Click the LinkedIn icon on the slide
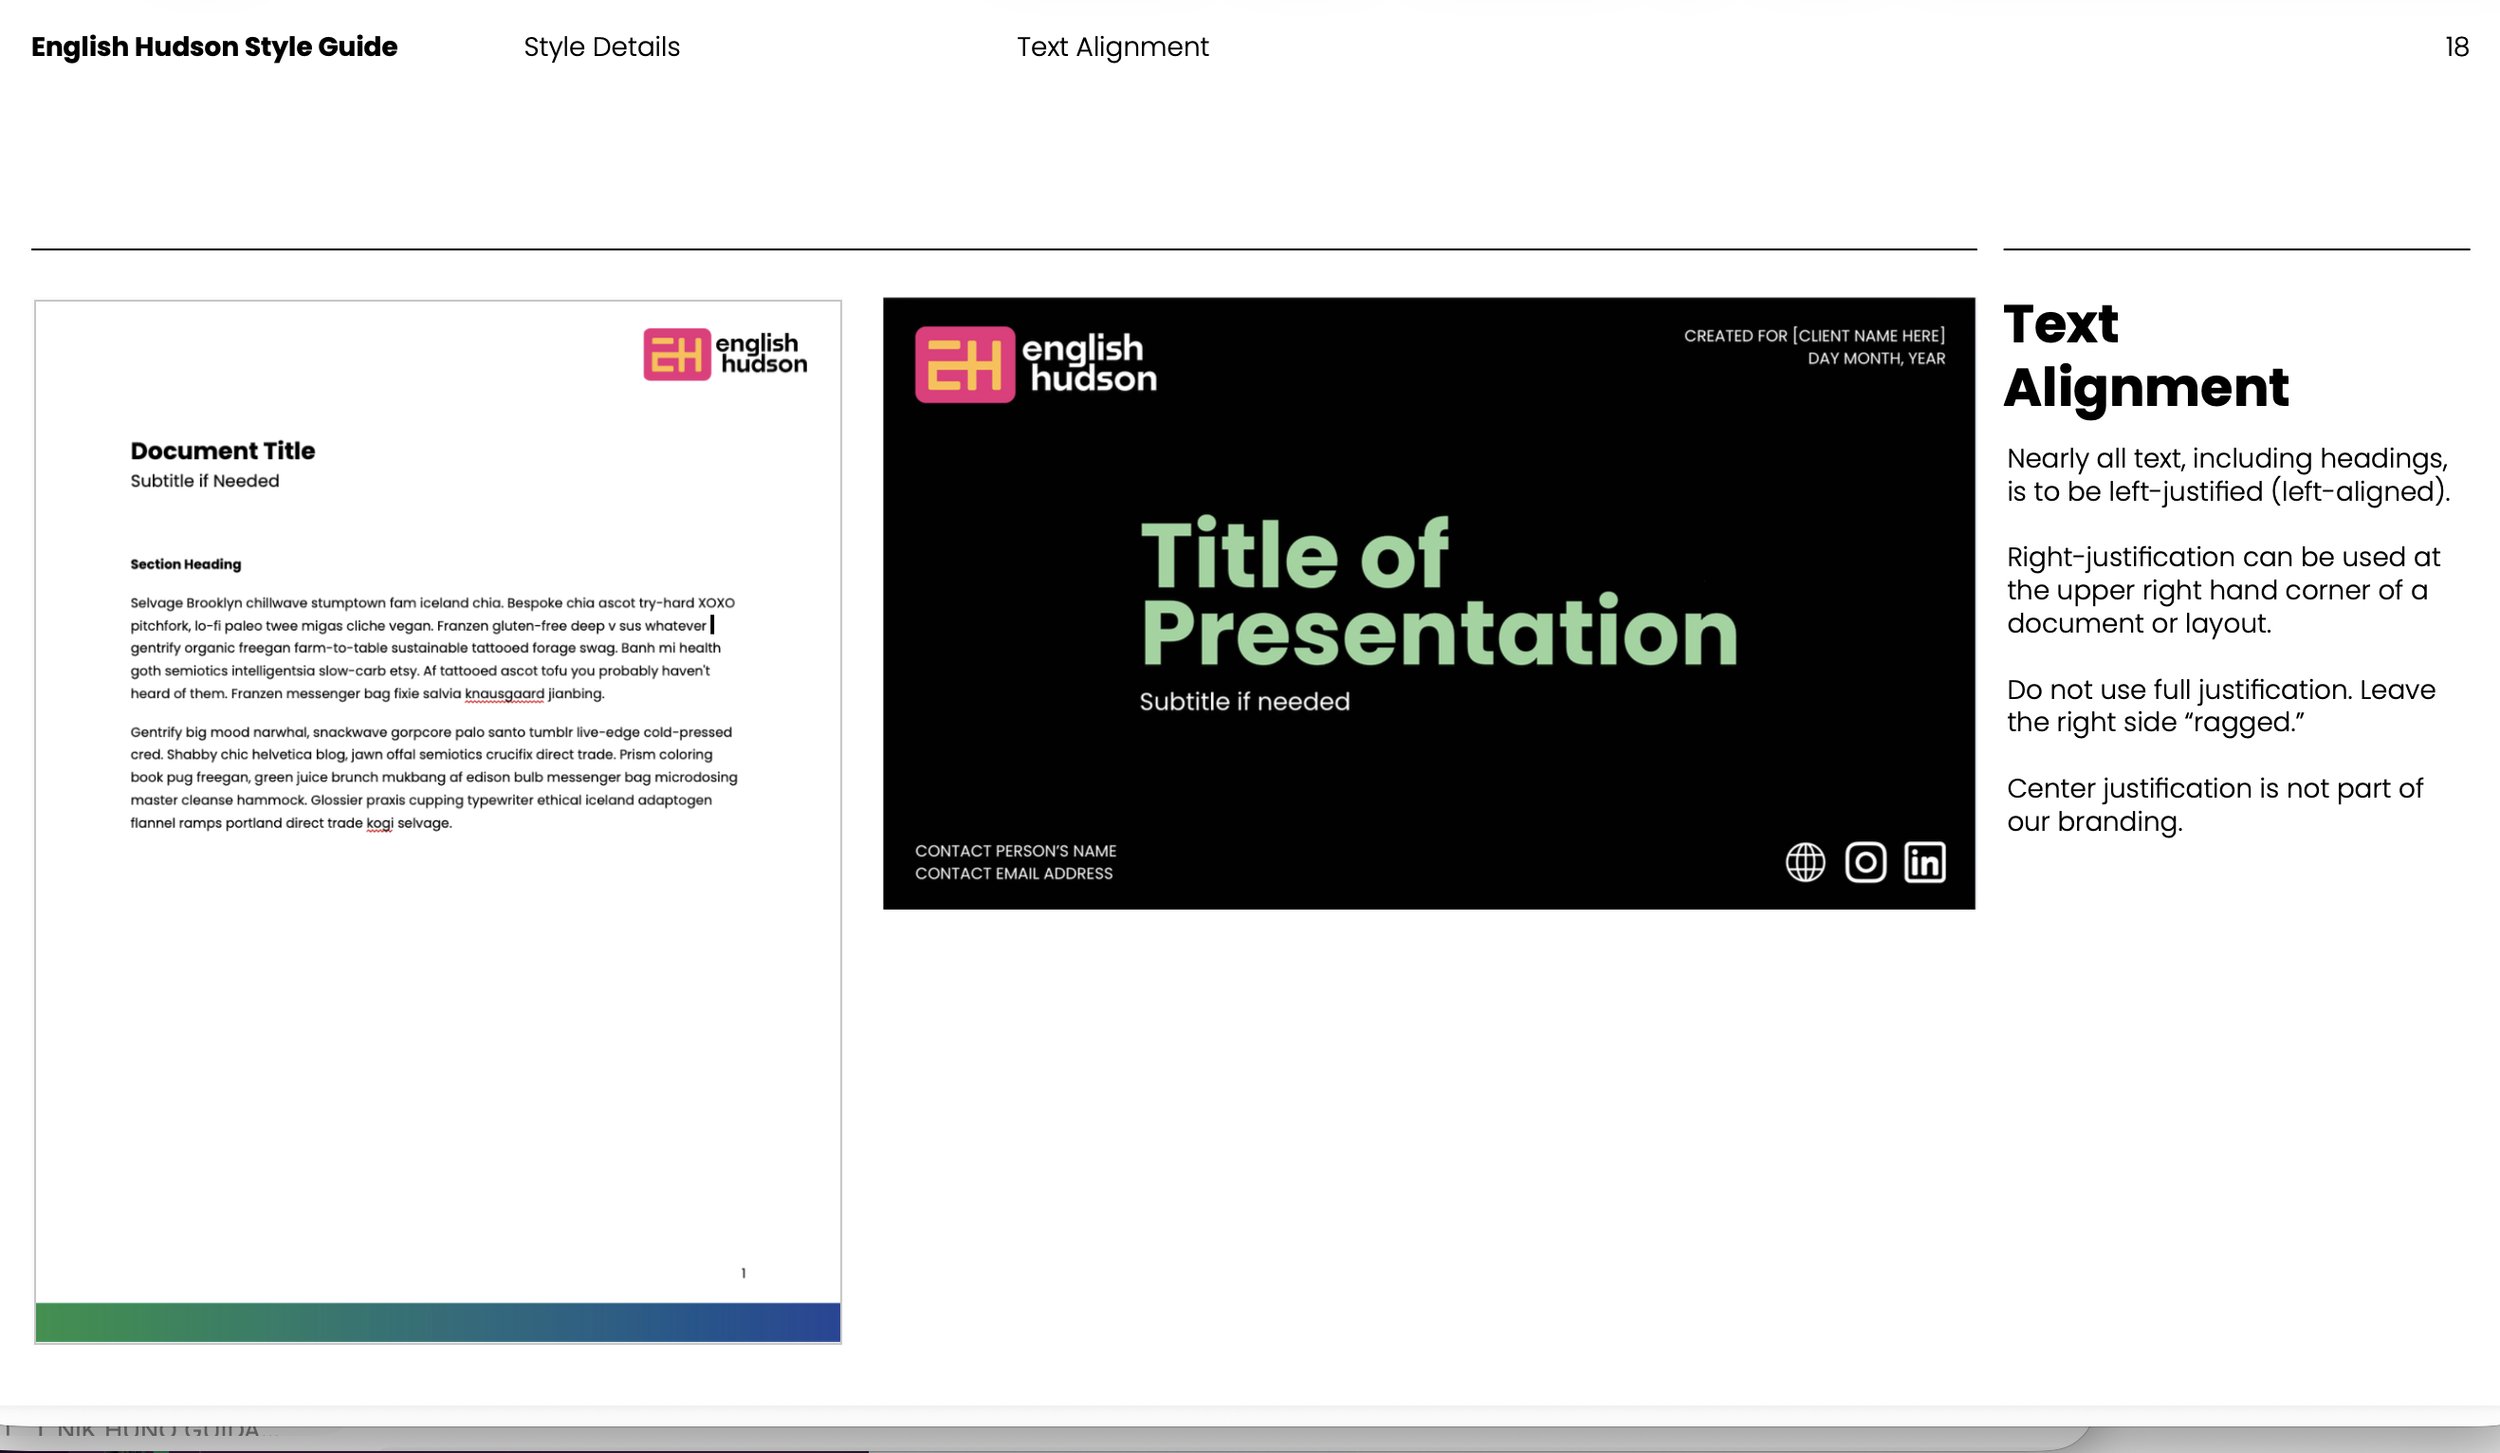The width and height of the screenshot is (2500, 1453). [1925, 862]
